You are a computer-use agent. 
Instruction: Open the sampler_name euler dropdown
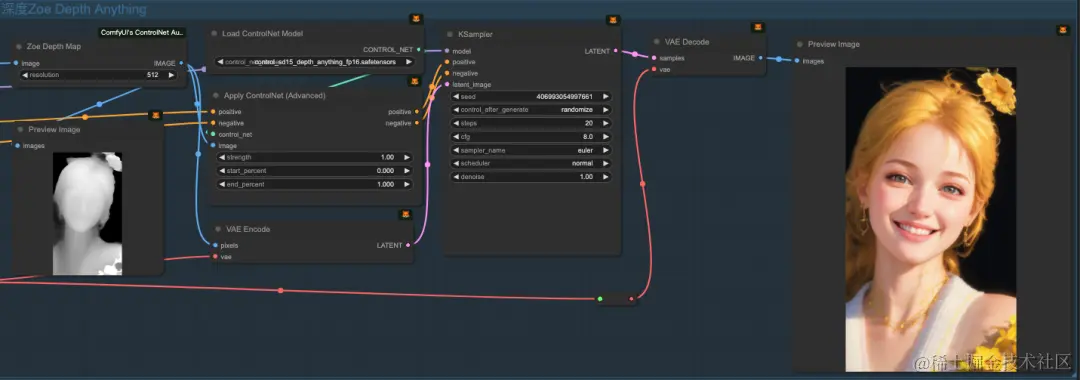click(530, 150)
